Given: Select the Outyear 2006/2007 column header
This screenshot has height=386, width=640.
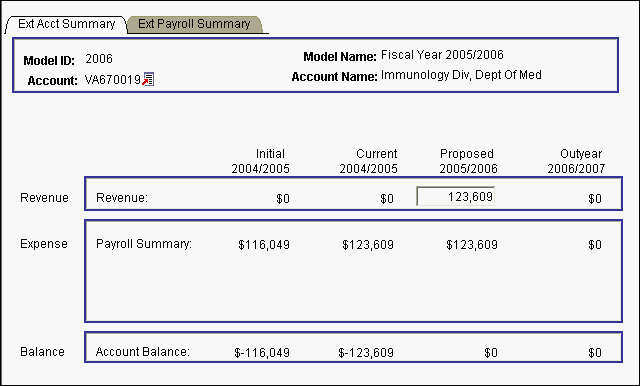Looking at the screenshot, I should coord(576,161).
